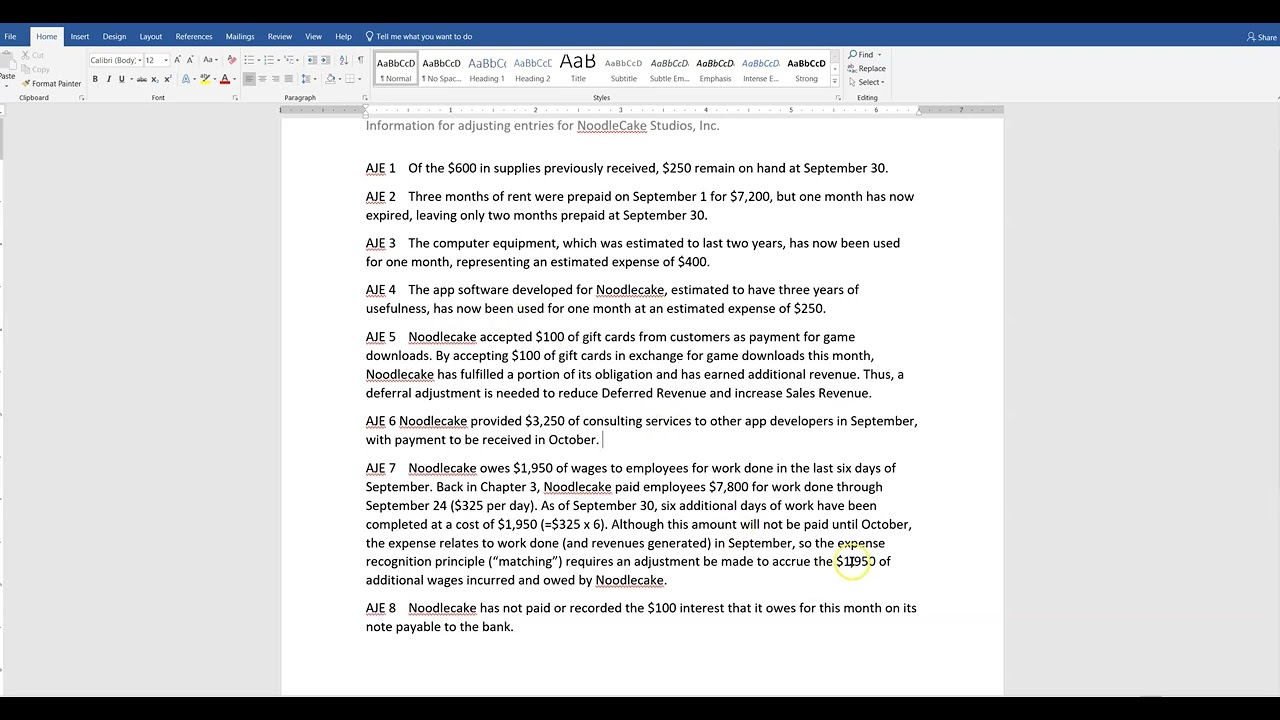Apply the Normal style

(x=396, y=68)
